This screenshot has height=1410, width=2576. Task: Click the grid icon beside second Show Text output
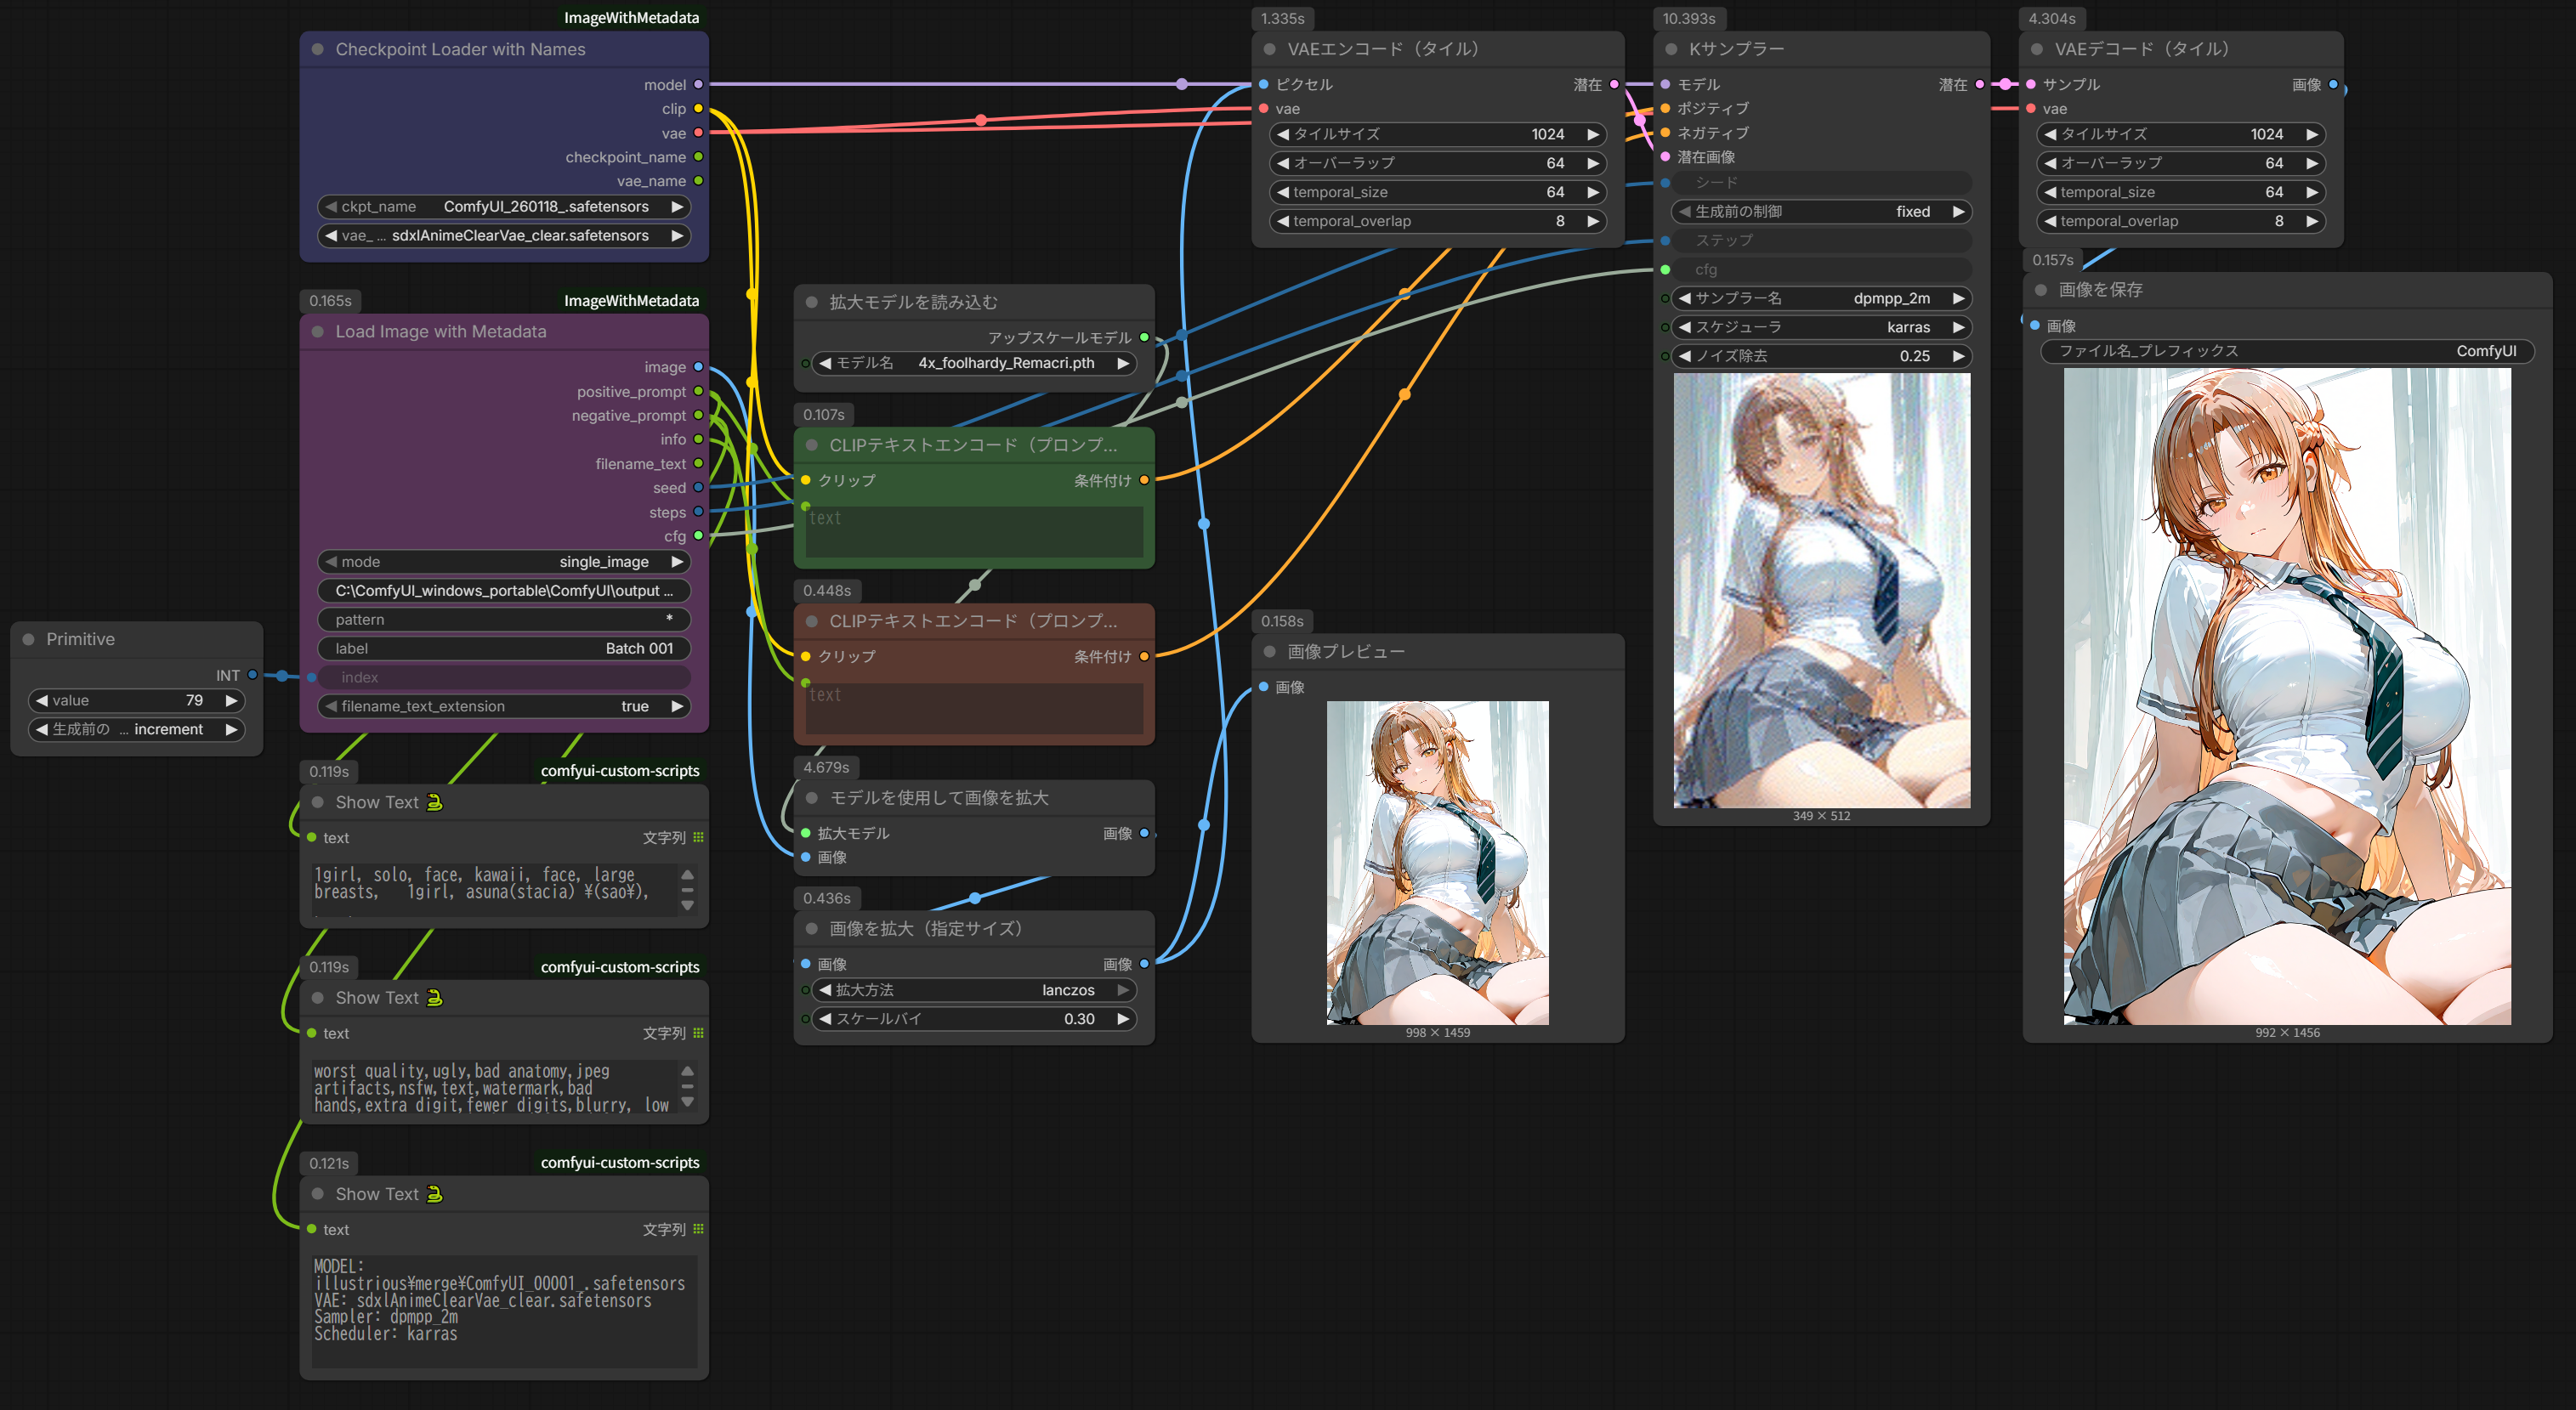pos(698,1033)
